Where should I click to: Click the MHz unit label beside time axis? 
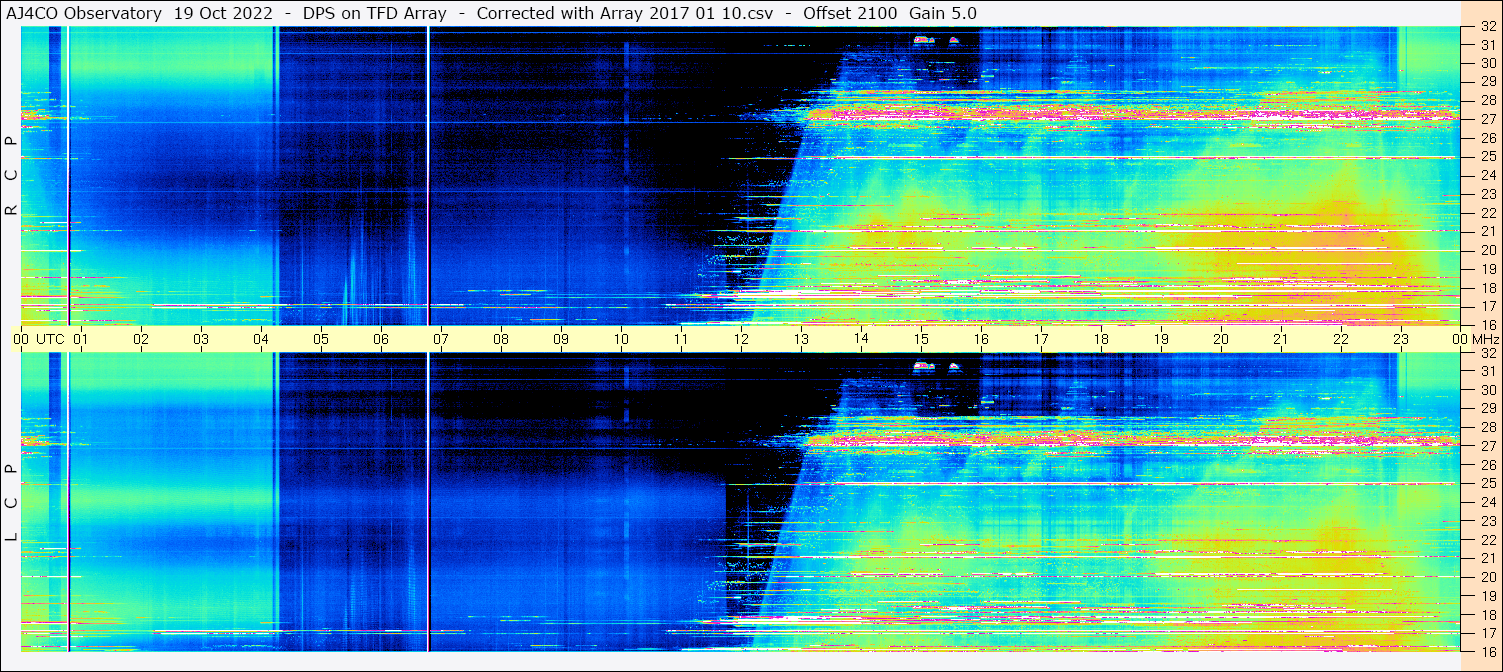pyautogui.click(x=1484, y=339)
